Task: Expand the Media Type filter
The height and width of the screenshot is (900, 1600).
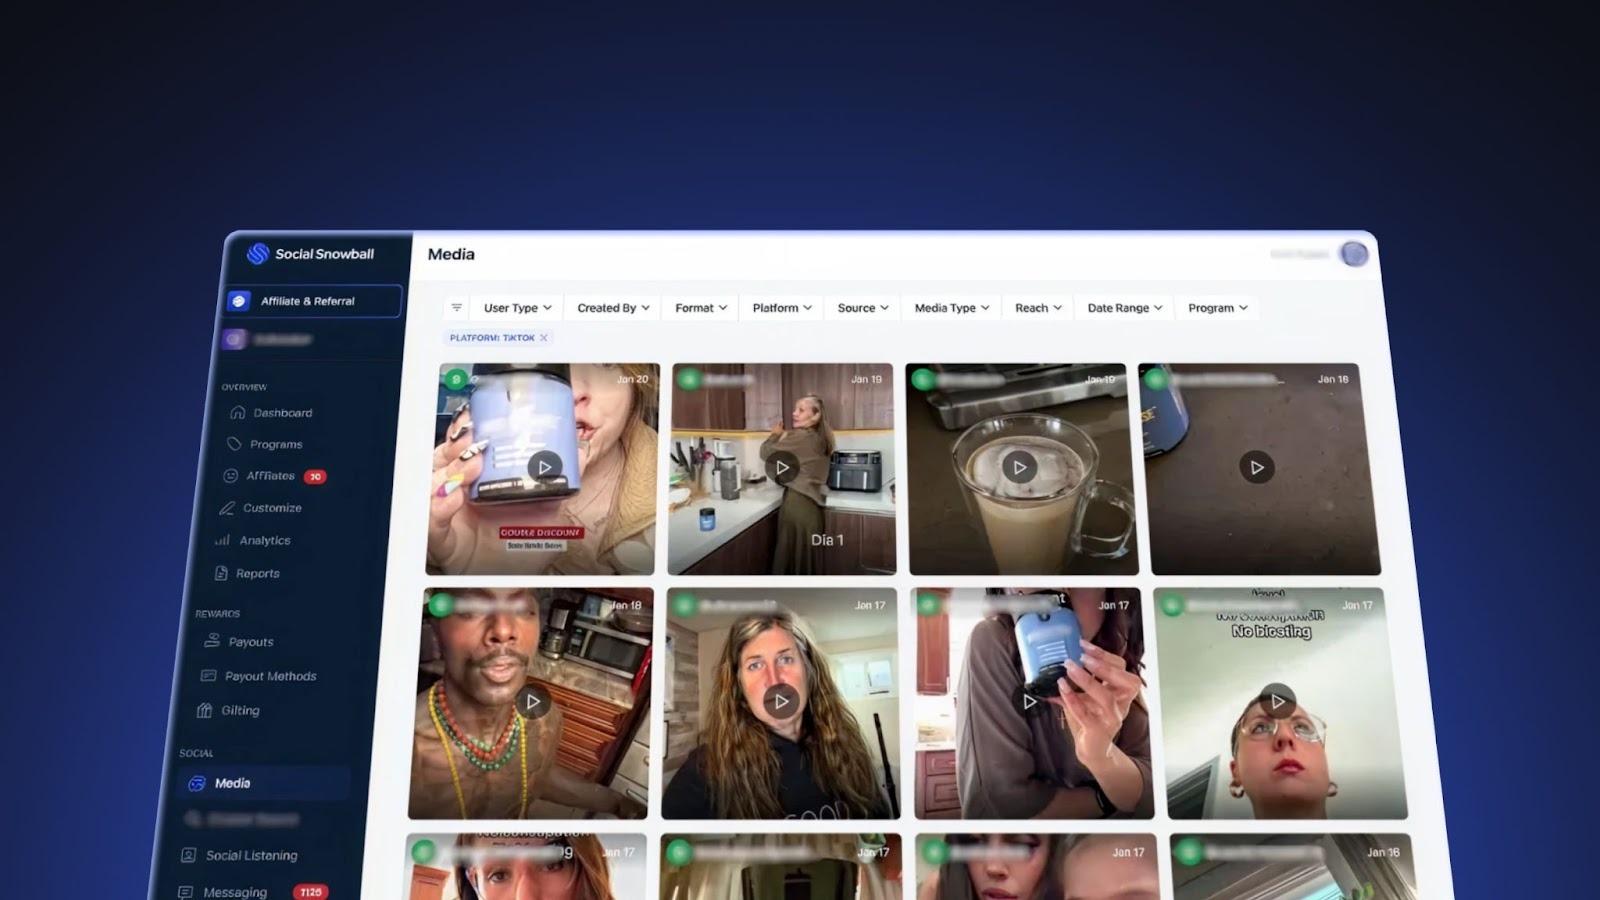Action: 949,308
